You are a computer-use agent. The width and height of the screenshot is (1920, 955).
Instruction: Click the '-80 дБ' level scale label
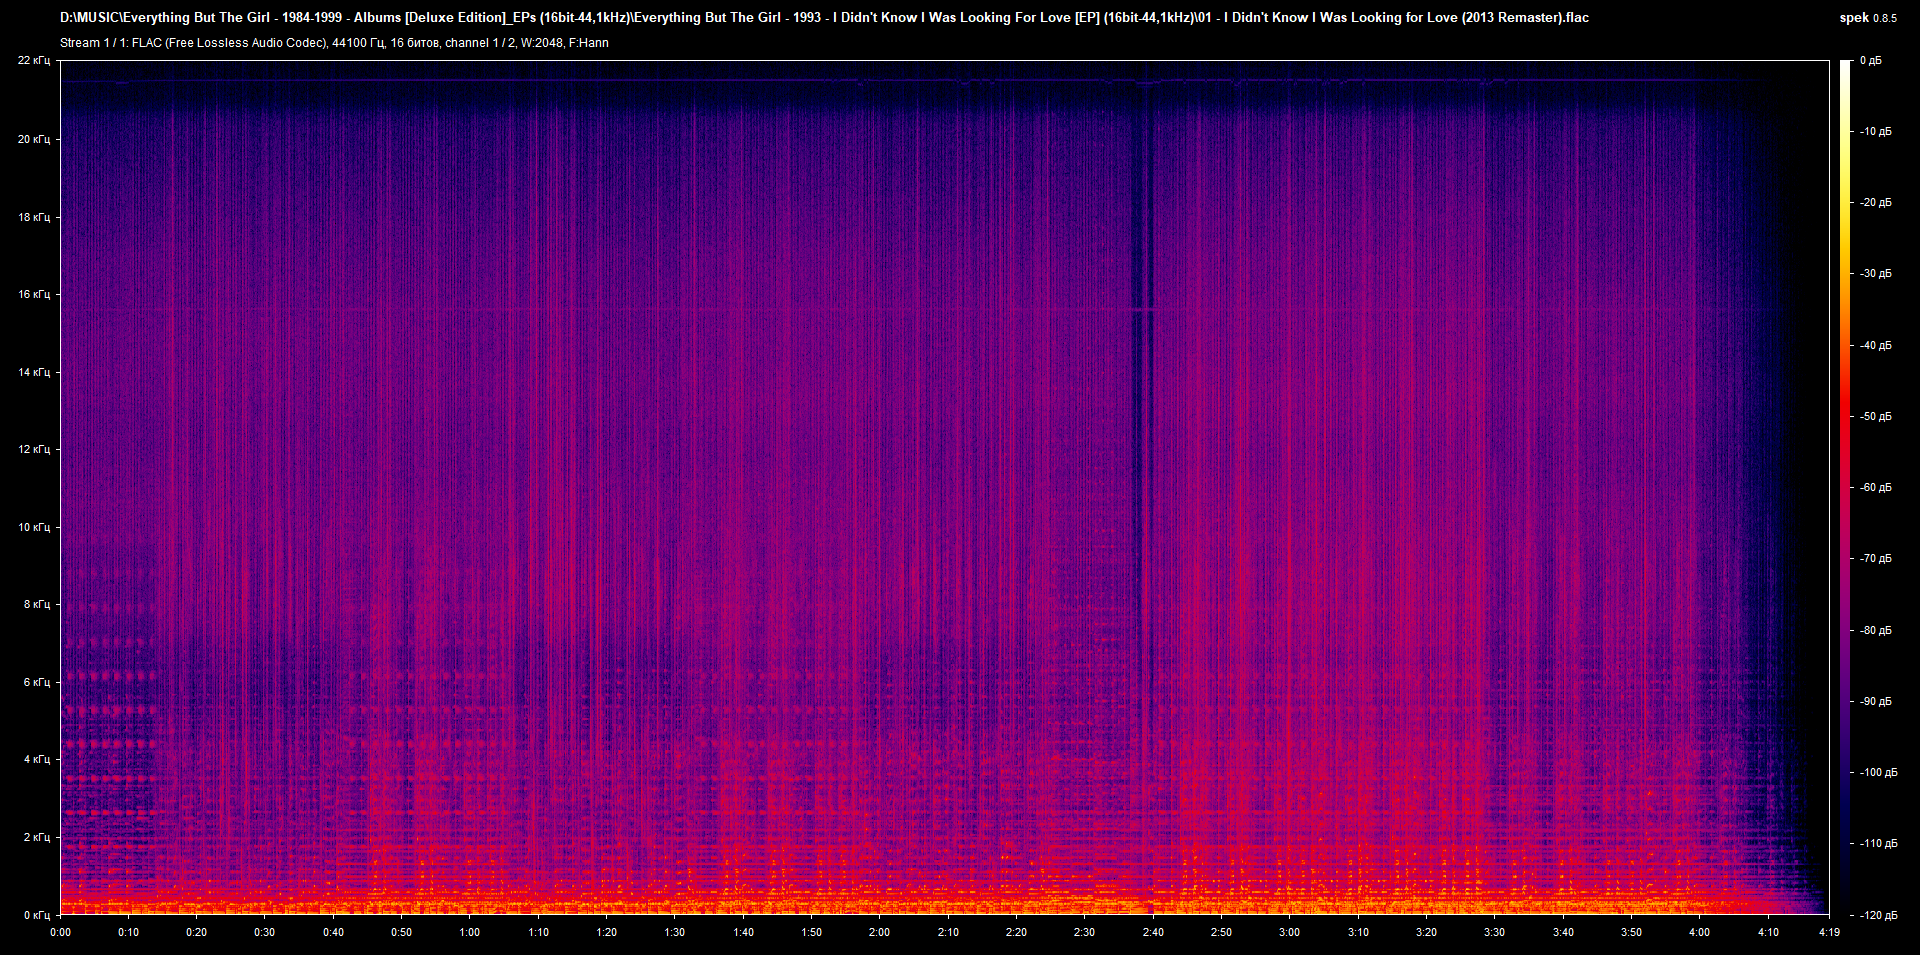click(1876, 631)
